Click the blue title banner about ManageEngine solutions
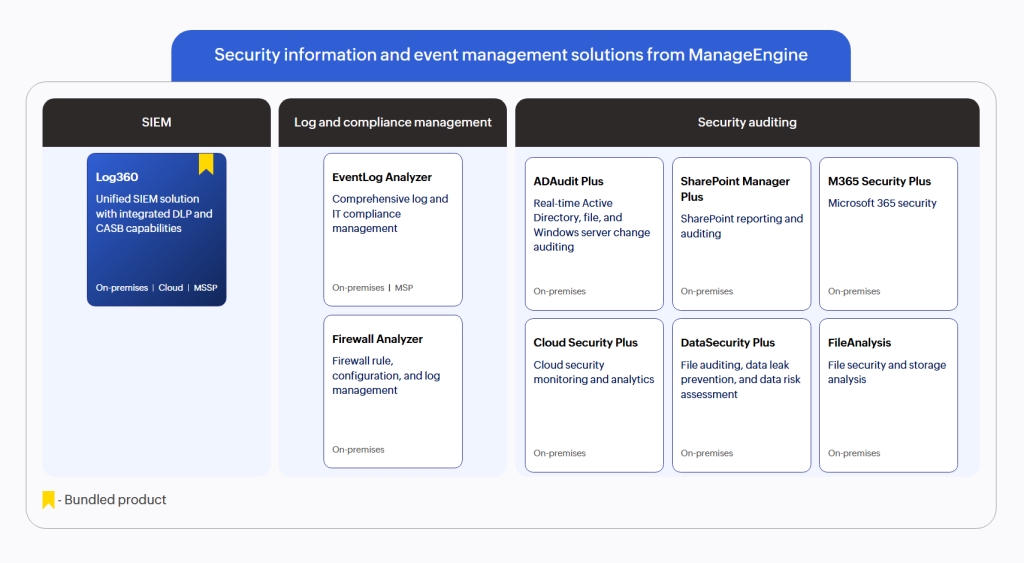This screenshot has height=563, width=1024. tap(511, 56)
